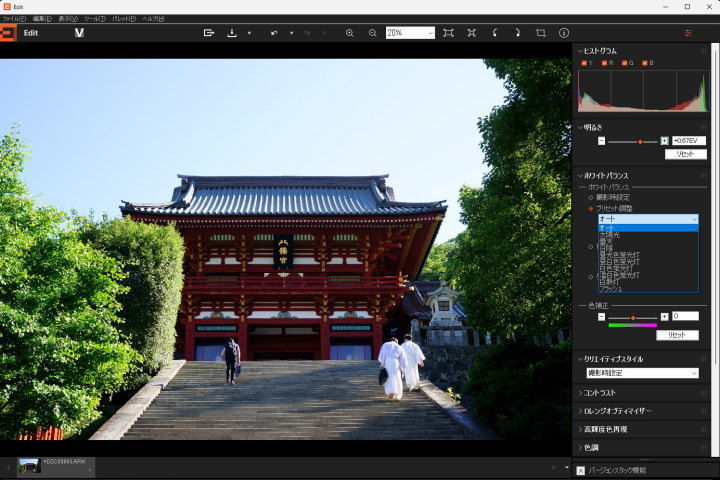Screen dimensions: 720x480
Task: Click the actual-size display icon
Action: point(472,33)
